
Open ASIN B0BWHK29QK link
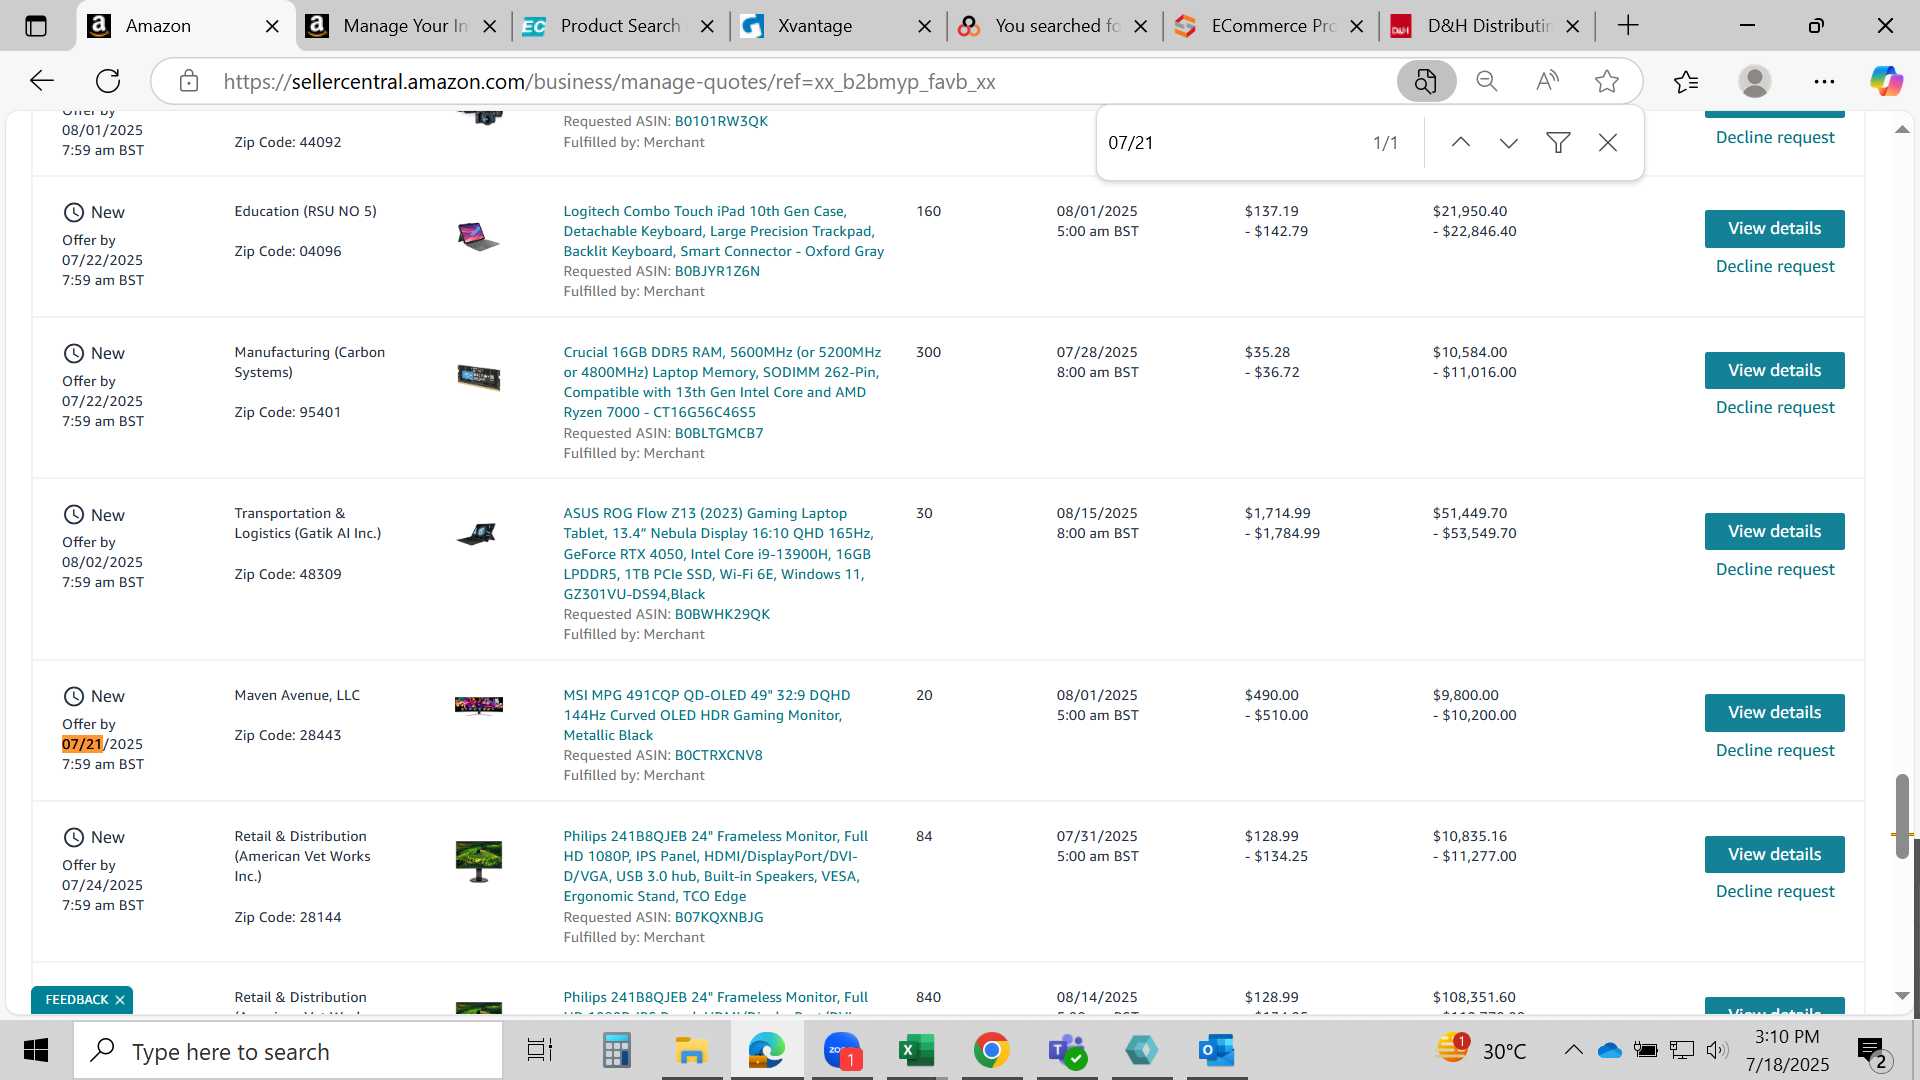722,614
